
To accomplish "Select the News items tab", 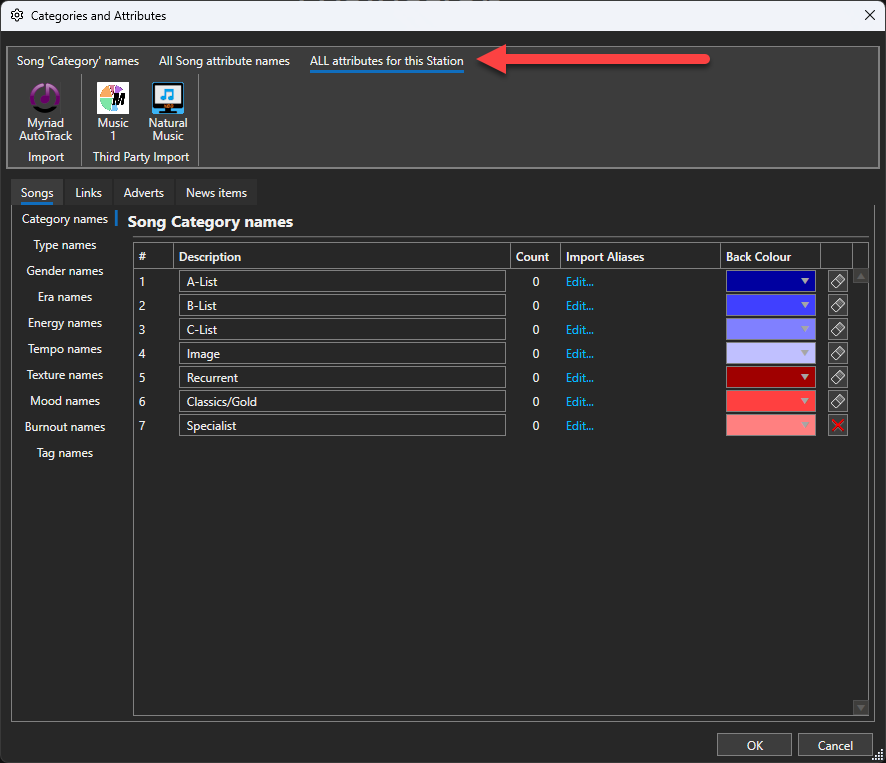I will point(217,193).
